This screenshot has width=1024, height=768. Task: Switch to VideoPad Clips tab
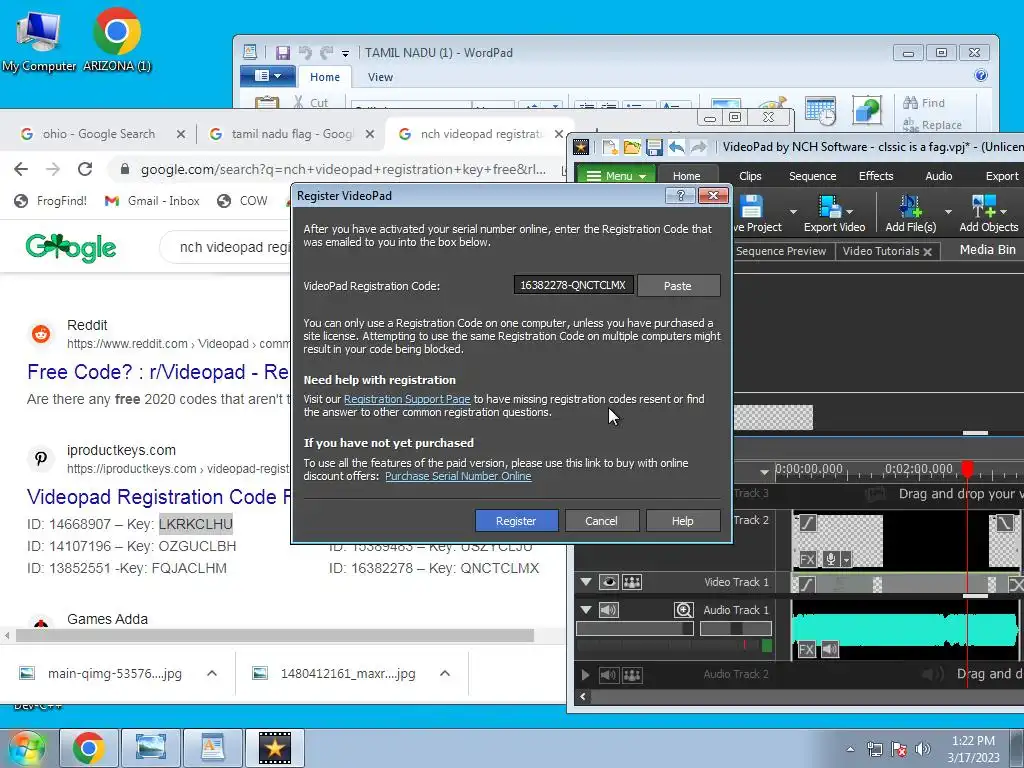[750, 176]
